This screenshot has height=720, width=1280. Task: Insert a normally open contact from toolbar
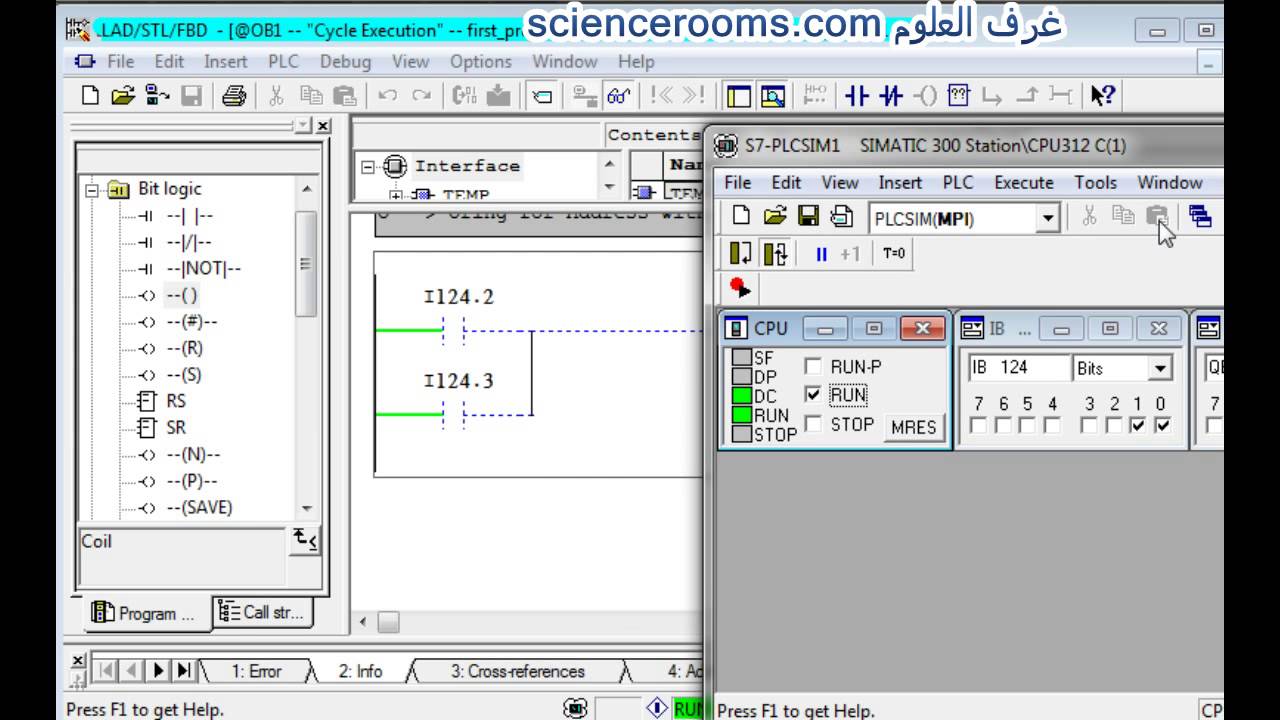pyautogui.click(x=857, y=96)
